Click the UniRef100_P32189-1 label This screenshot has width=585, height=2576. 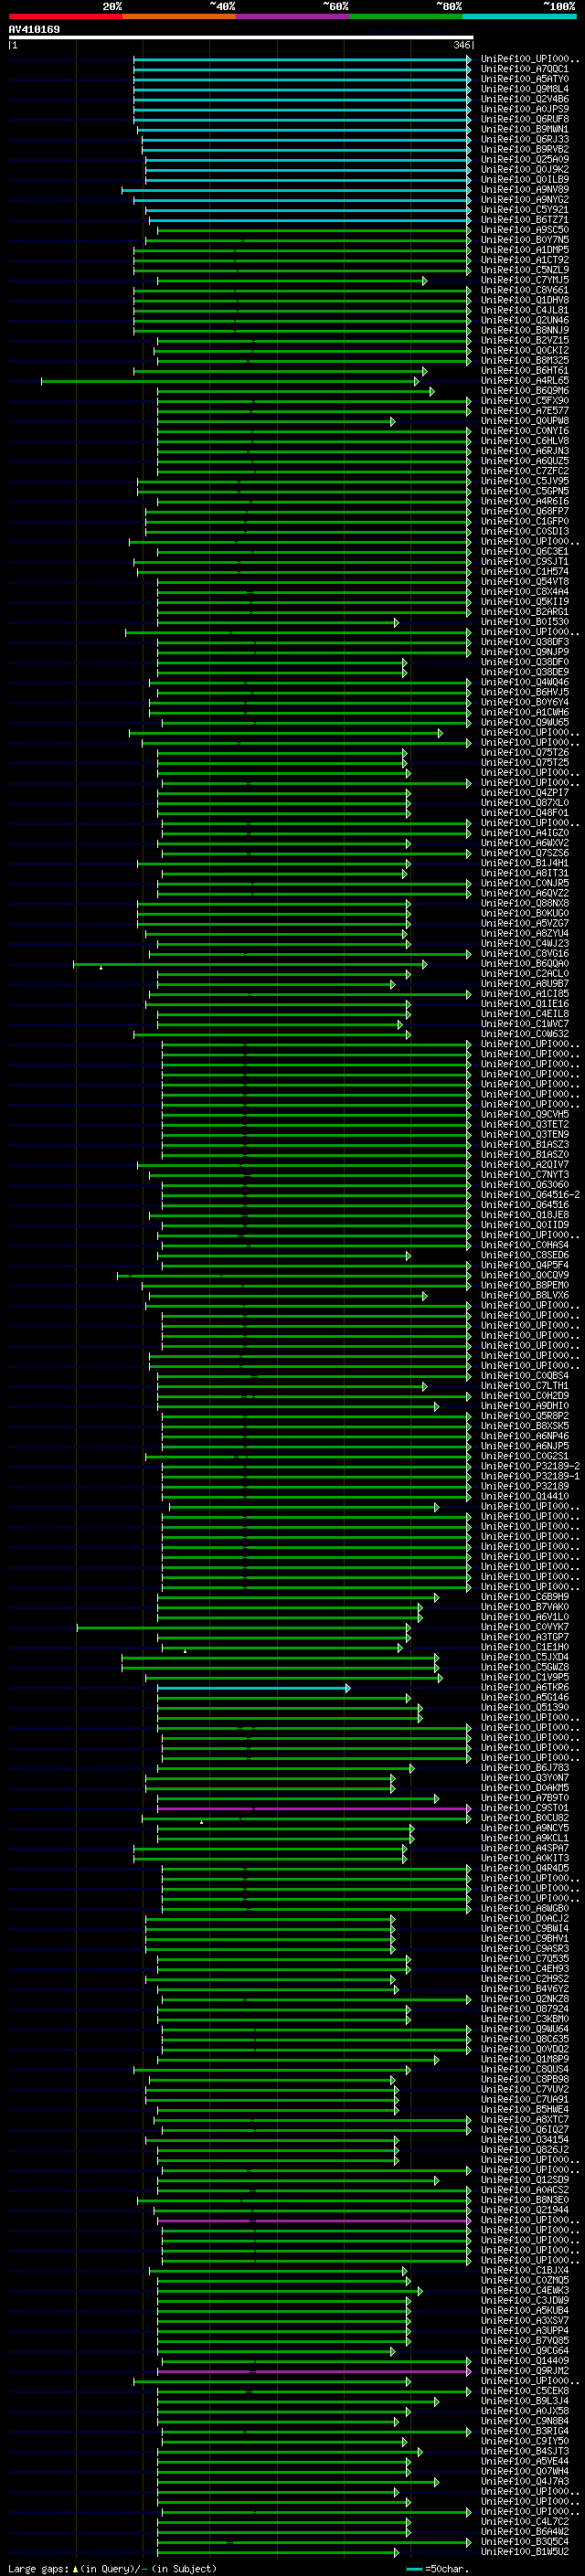click(x=530, y=1476)
